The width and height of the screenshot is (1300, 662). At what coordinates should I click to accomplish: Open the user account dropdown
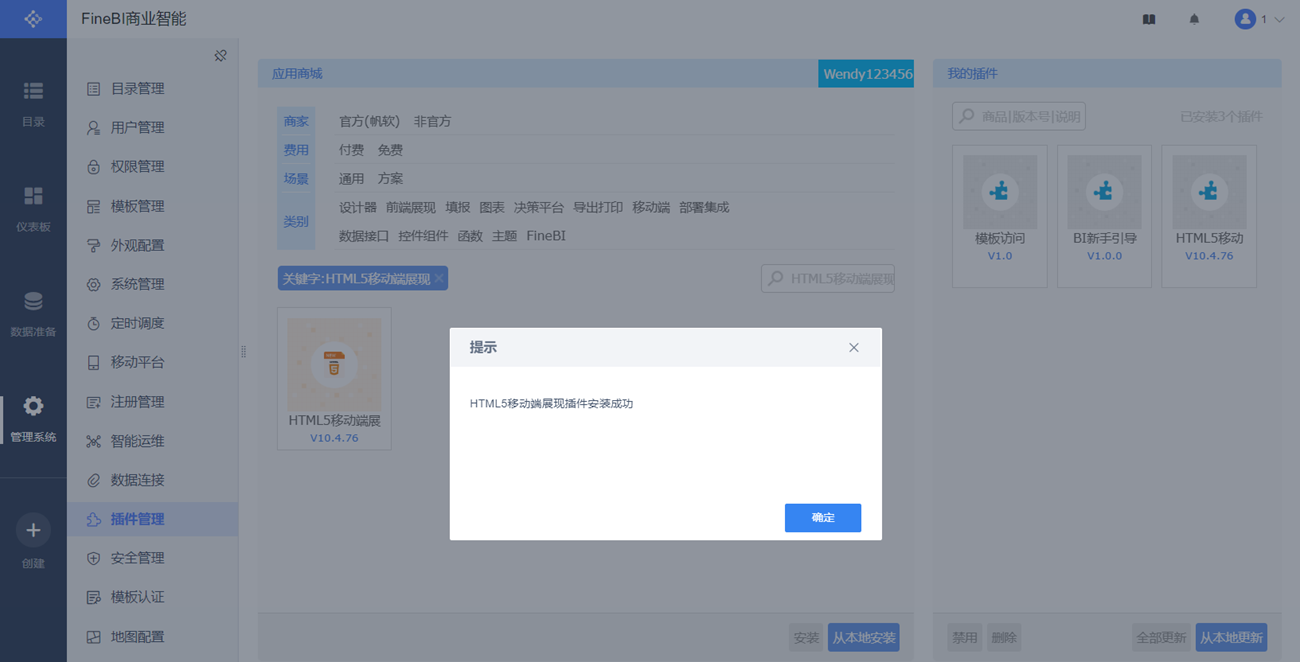tap(1259, 19)
